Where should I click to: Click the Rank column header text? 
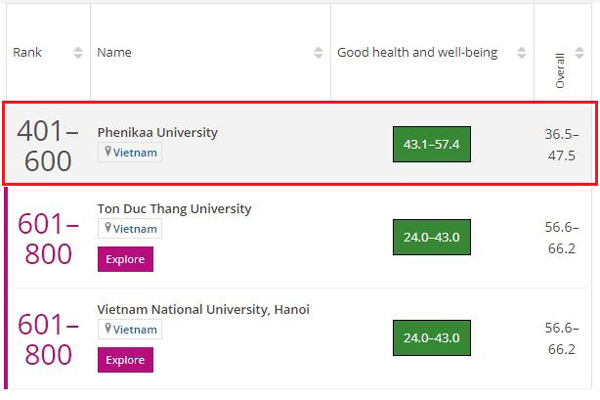coord(27,53)
